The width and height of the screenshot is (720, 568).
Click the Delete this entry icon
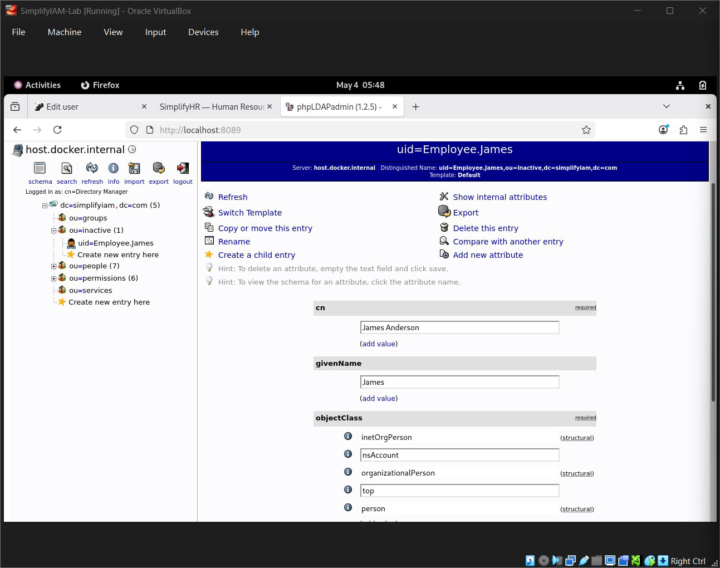pos(444,227)
